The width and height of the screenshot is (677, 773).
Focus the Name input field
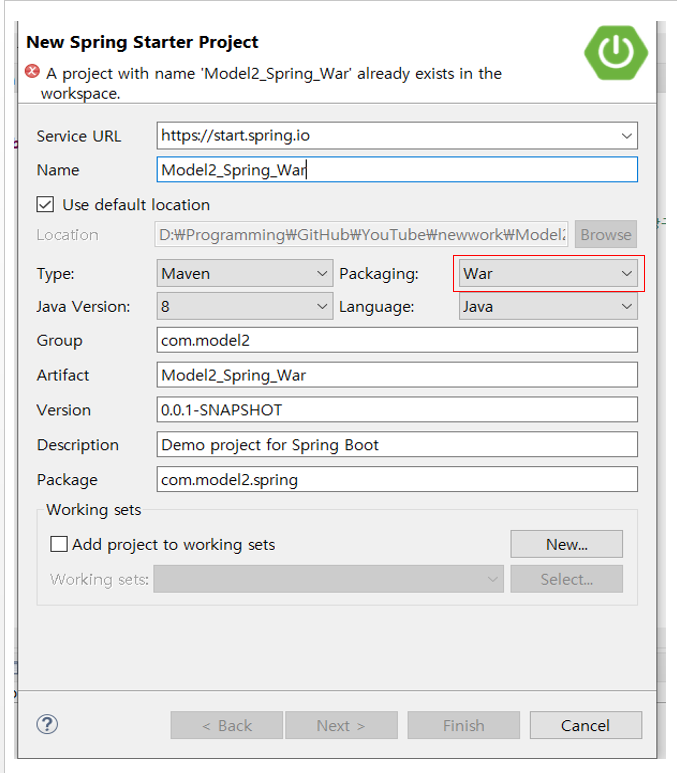tap(397, 170)
